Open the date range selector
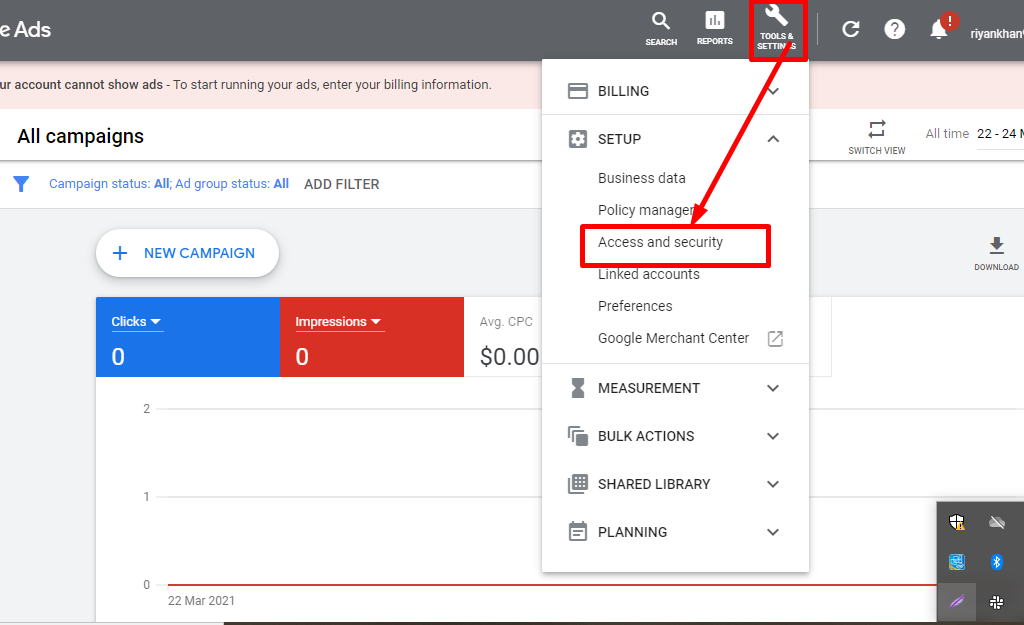This screenshot has width=1024, height=625. [999, 134]
